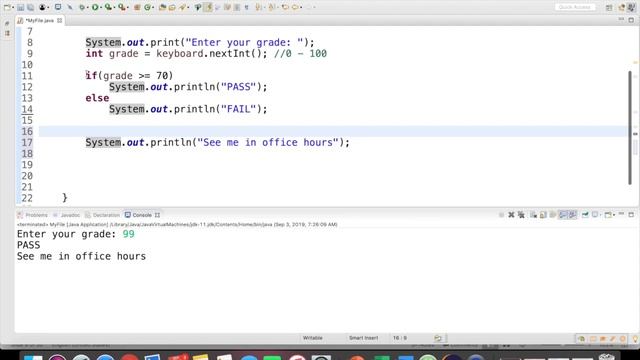The image size is (640, 360).
Task: Open the Run button dropdown arrow
Action: click(x=101, y=7)
